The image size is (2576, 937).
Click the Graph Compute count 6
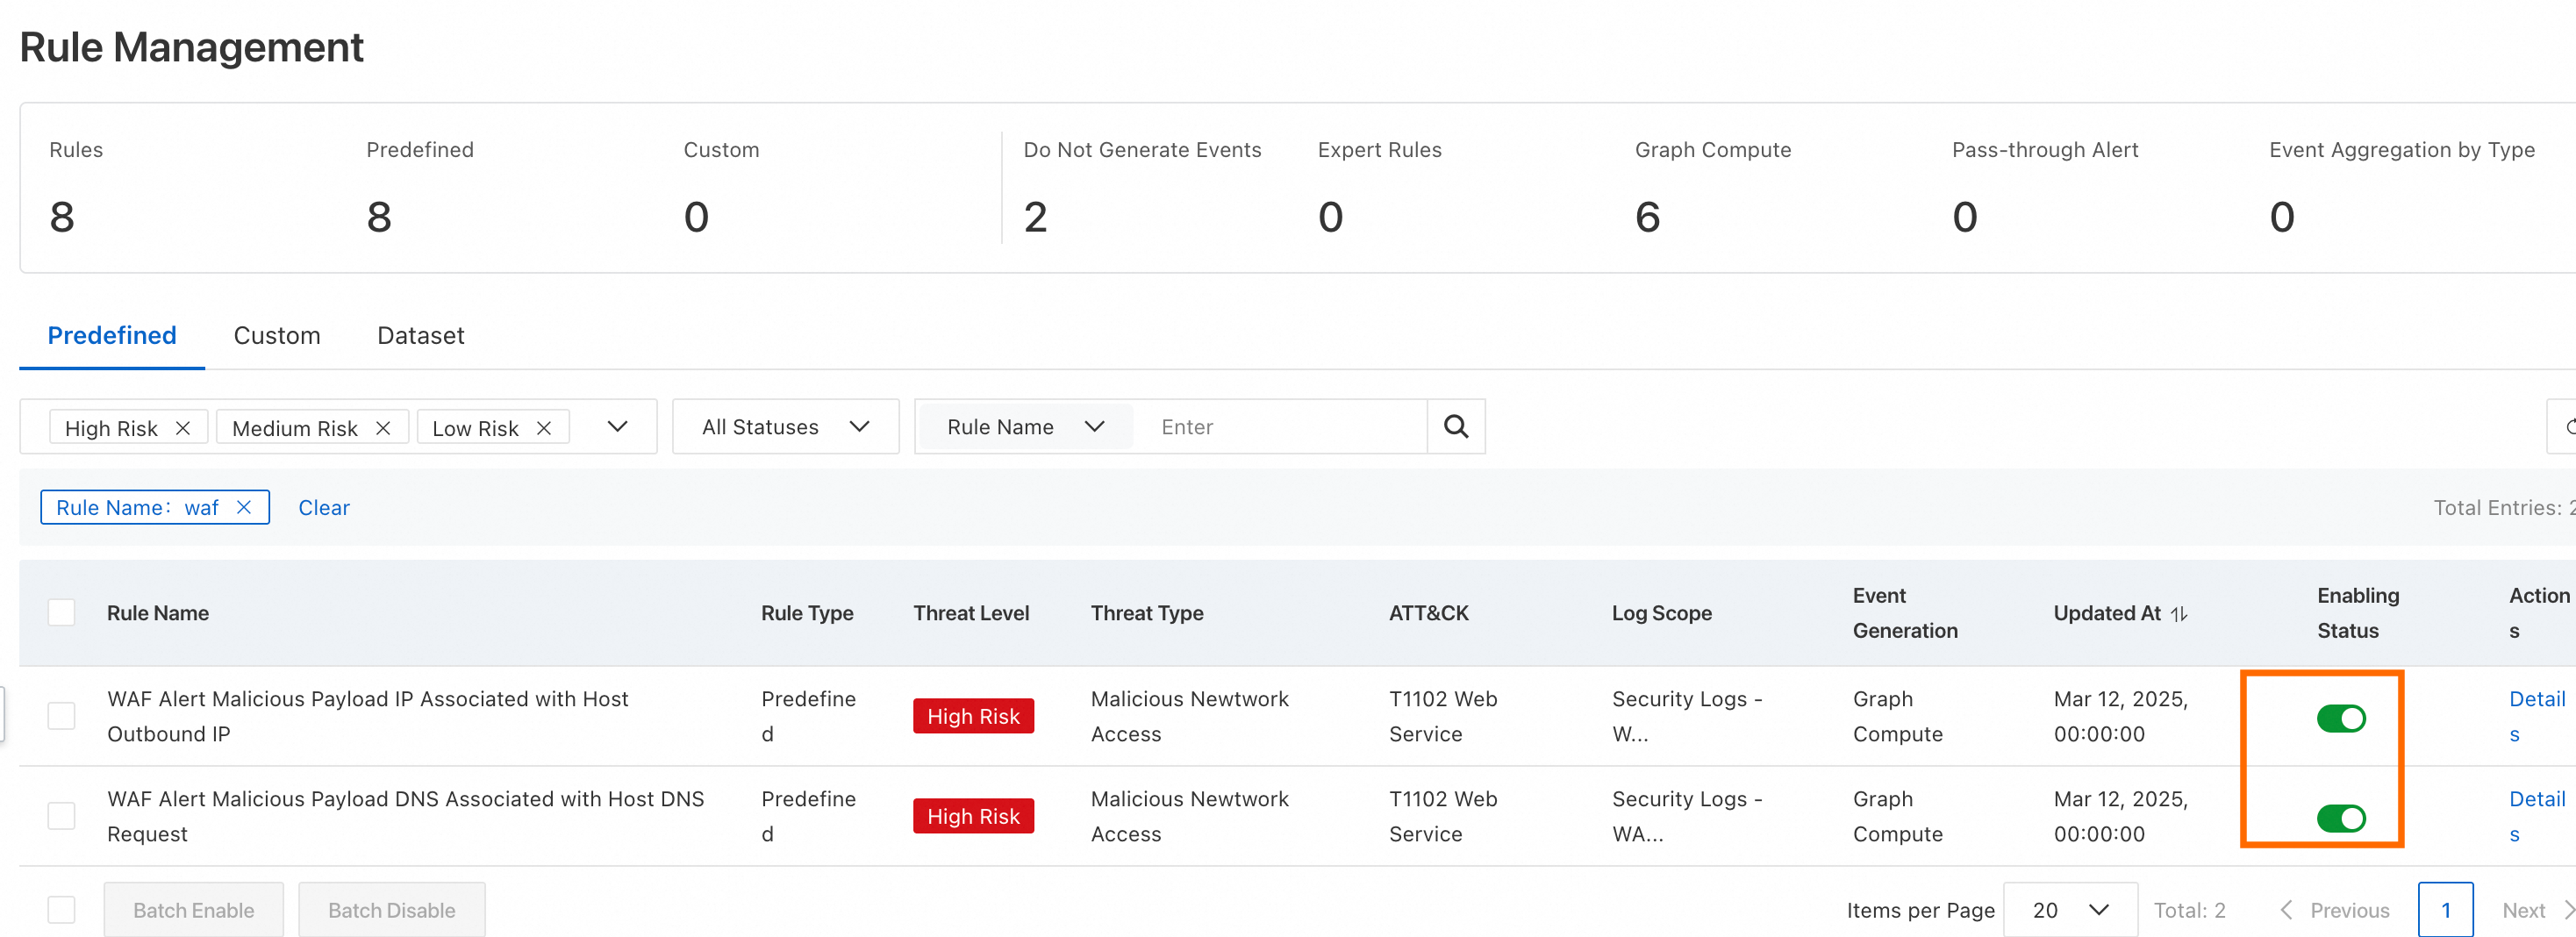(x=1648, y=217)
